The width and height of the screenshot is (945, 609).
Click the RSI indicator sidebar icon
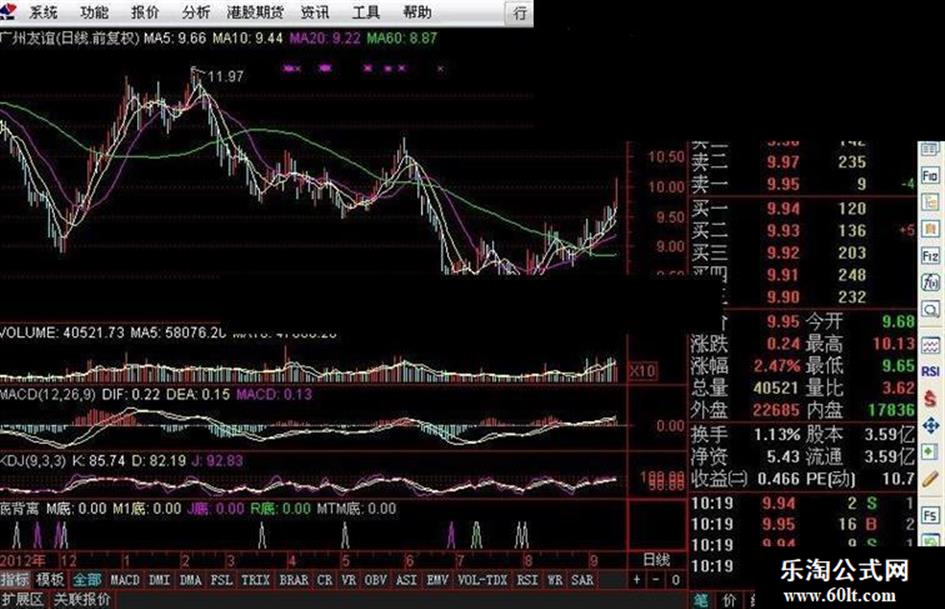[930, 371]
